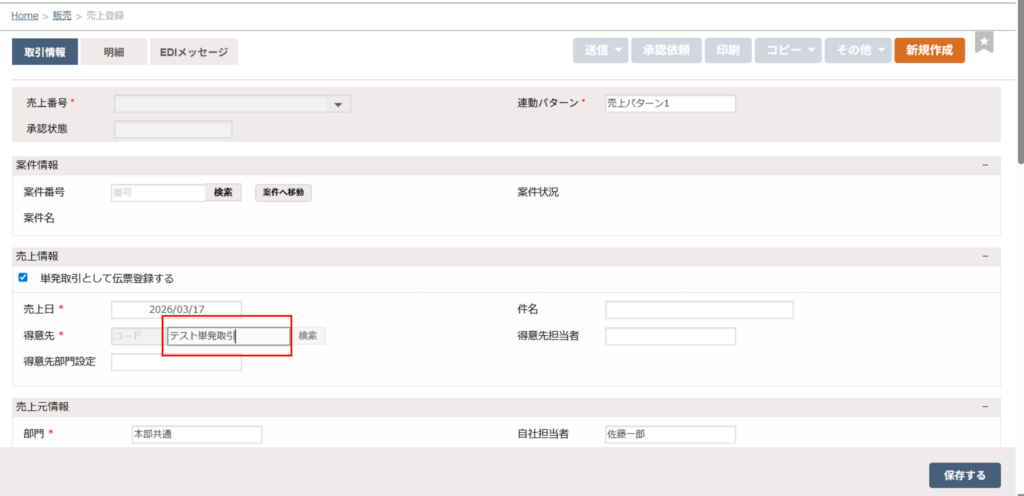Collapse the 売上情報 section

click(x=985, y=257)
